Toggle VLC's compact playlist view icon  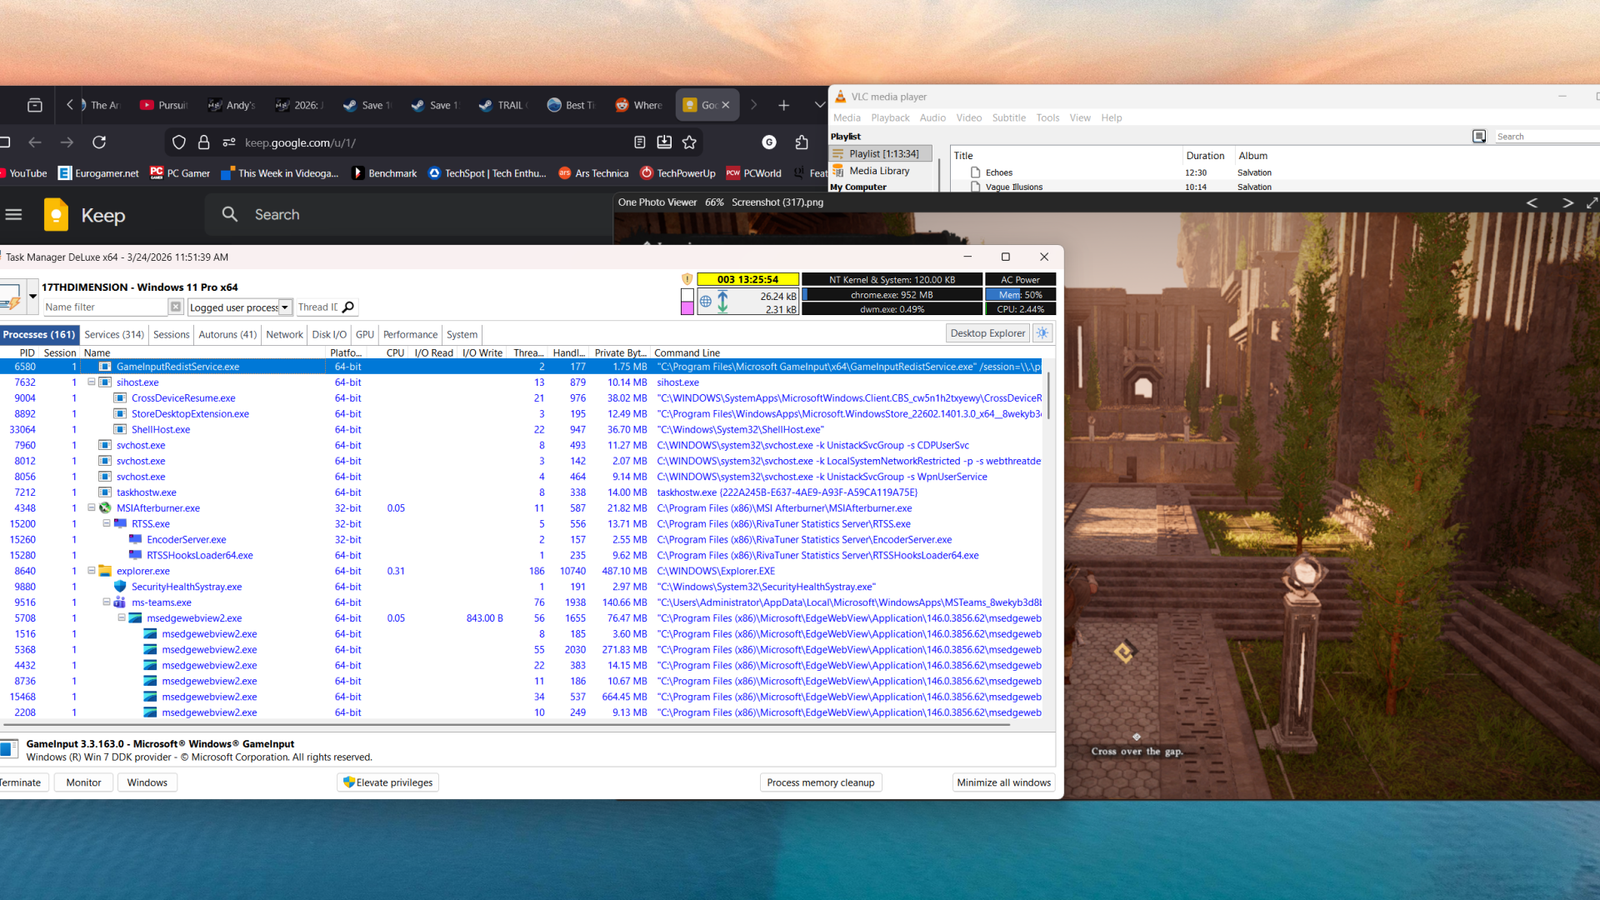1479,136
